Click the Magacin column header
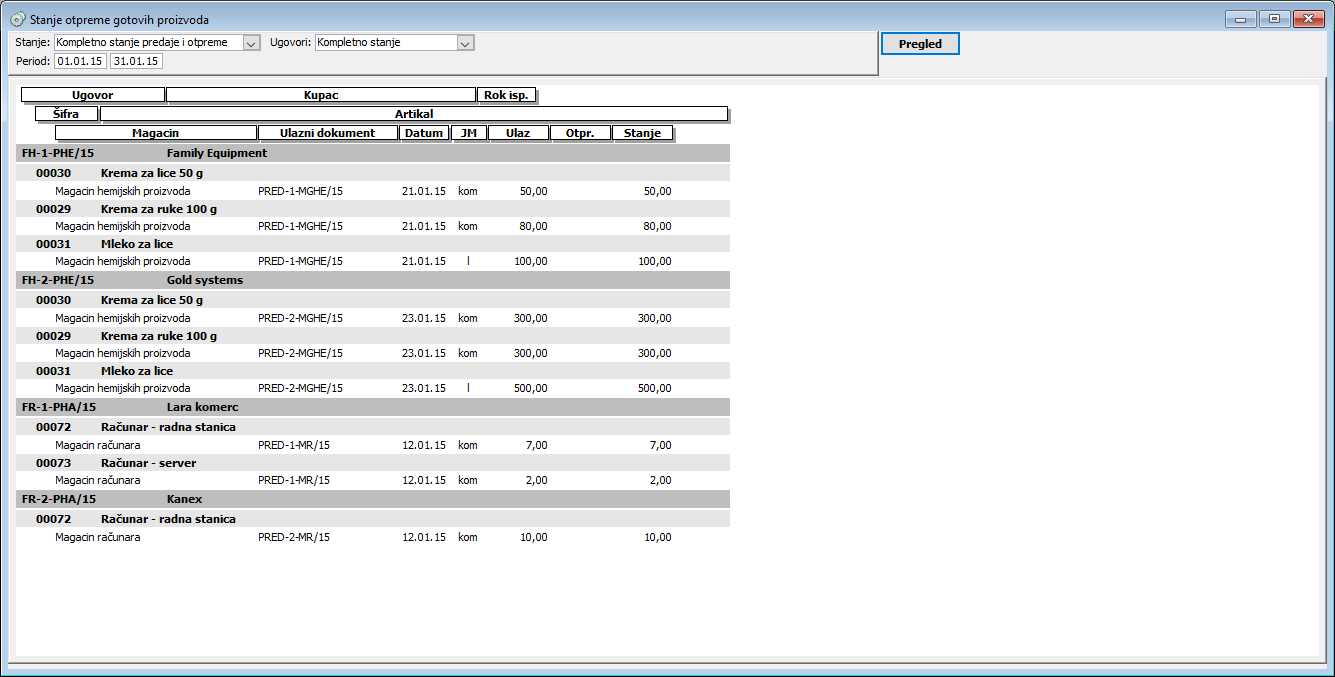This screenshot has height=677, width=1335. [156, 133]
